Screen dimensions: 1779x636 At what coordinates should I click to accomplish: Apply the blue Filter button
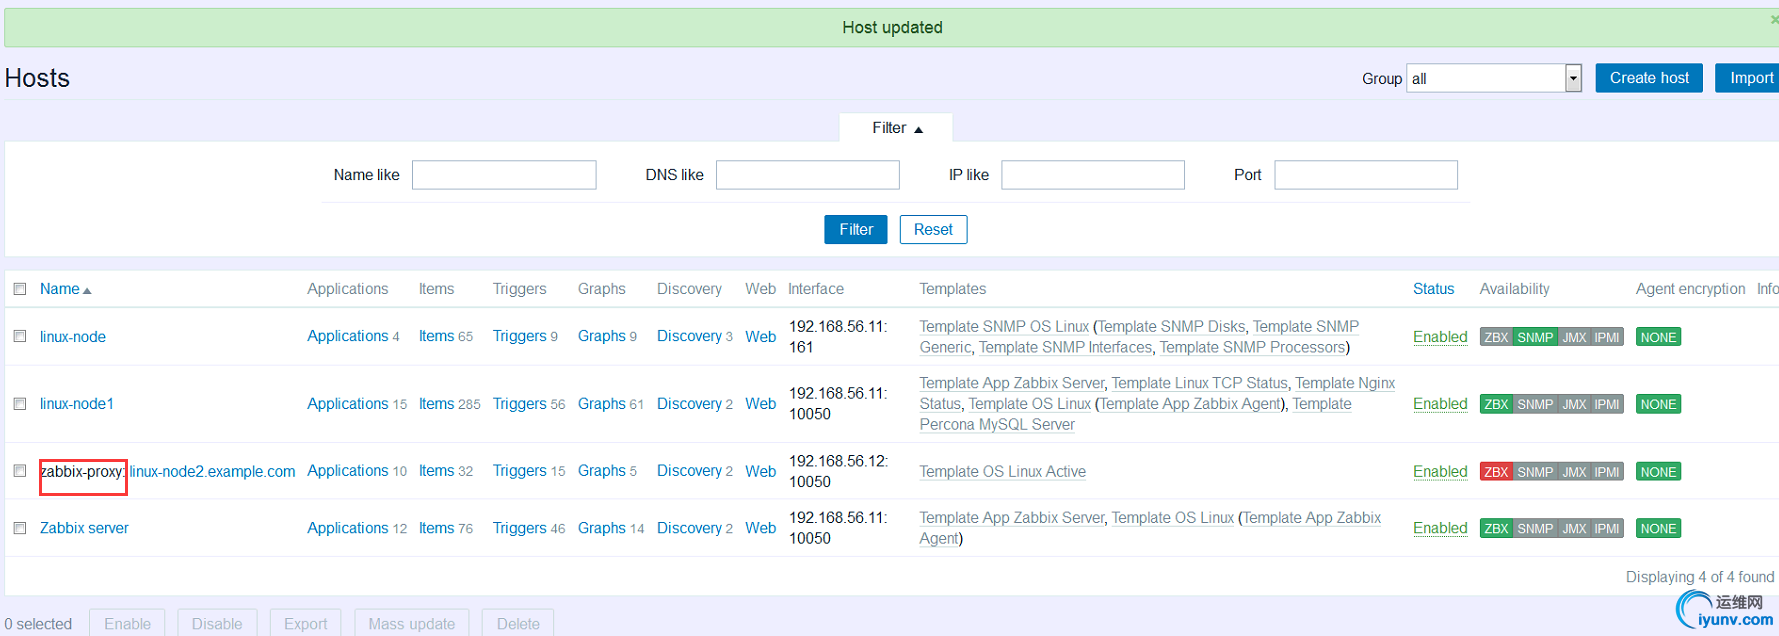point(856,229)
